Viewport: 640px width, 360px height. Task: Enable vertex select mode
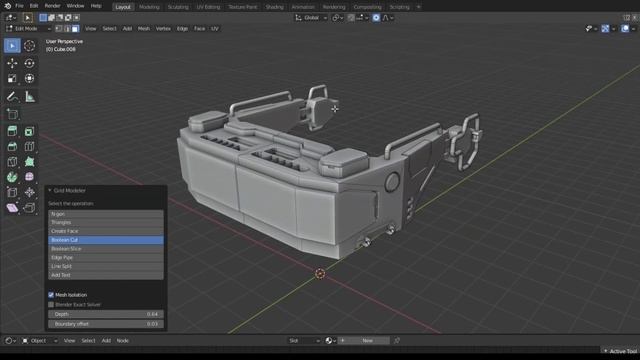pyautogui.click(x=59, y=29)
